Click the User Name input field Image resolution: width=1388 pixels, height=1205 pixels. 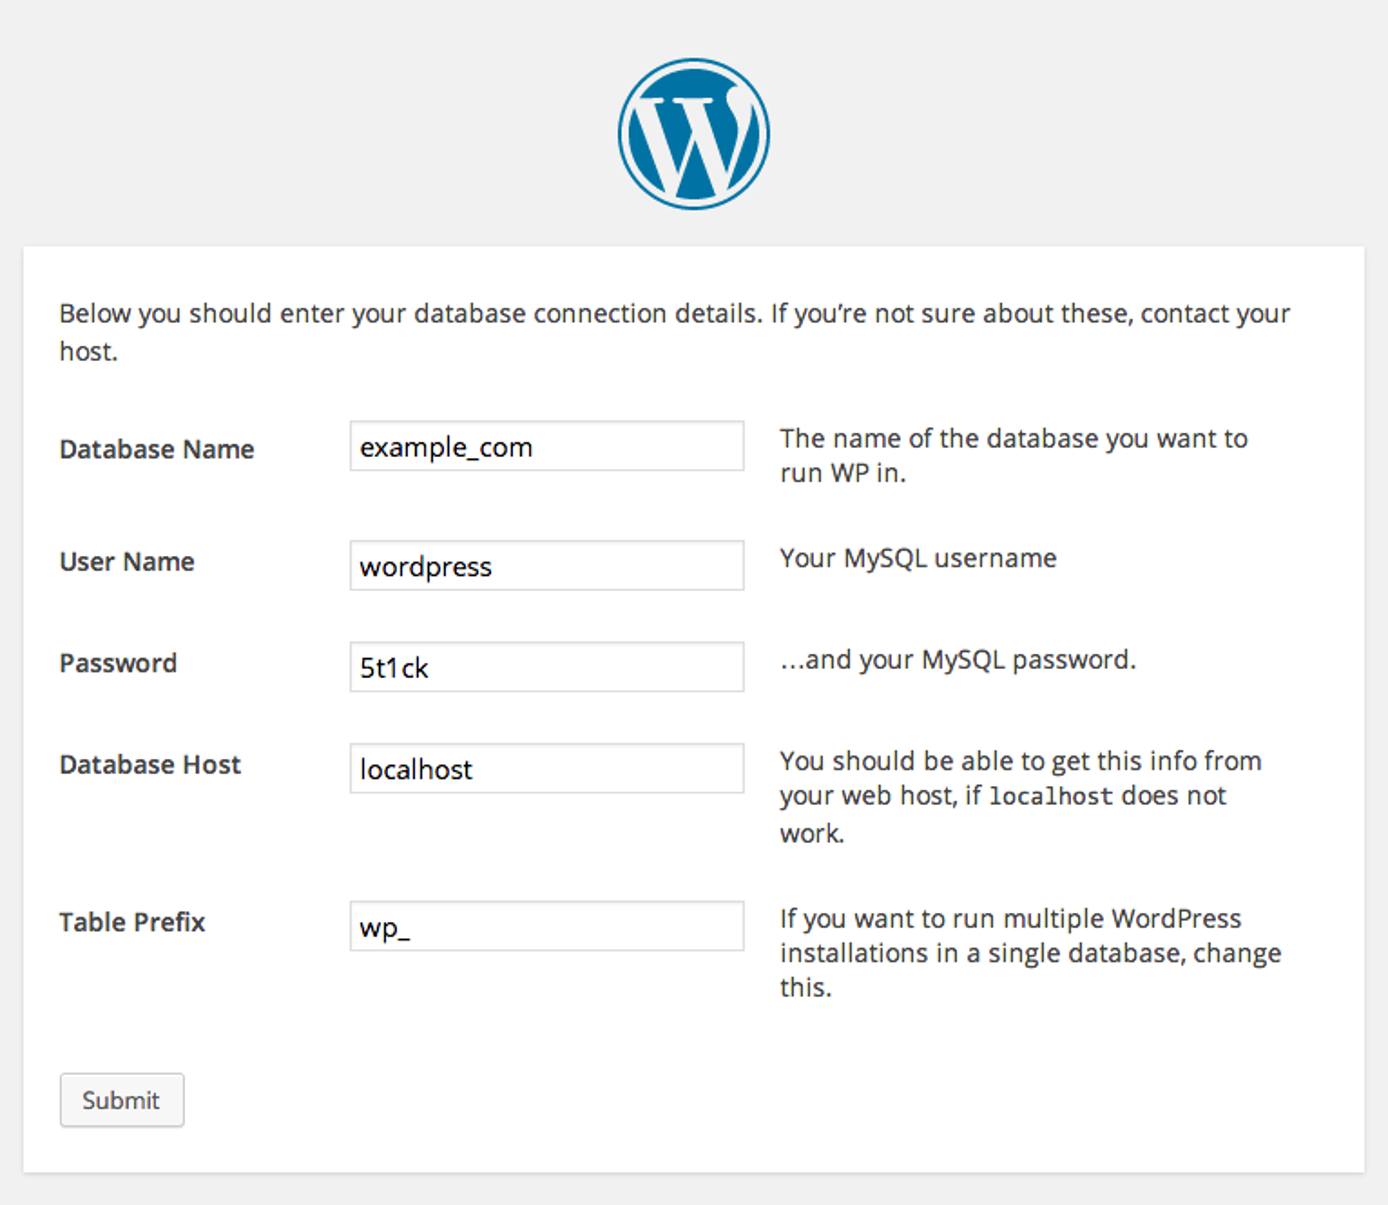(x=546, y=566)
